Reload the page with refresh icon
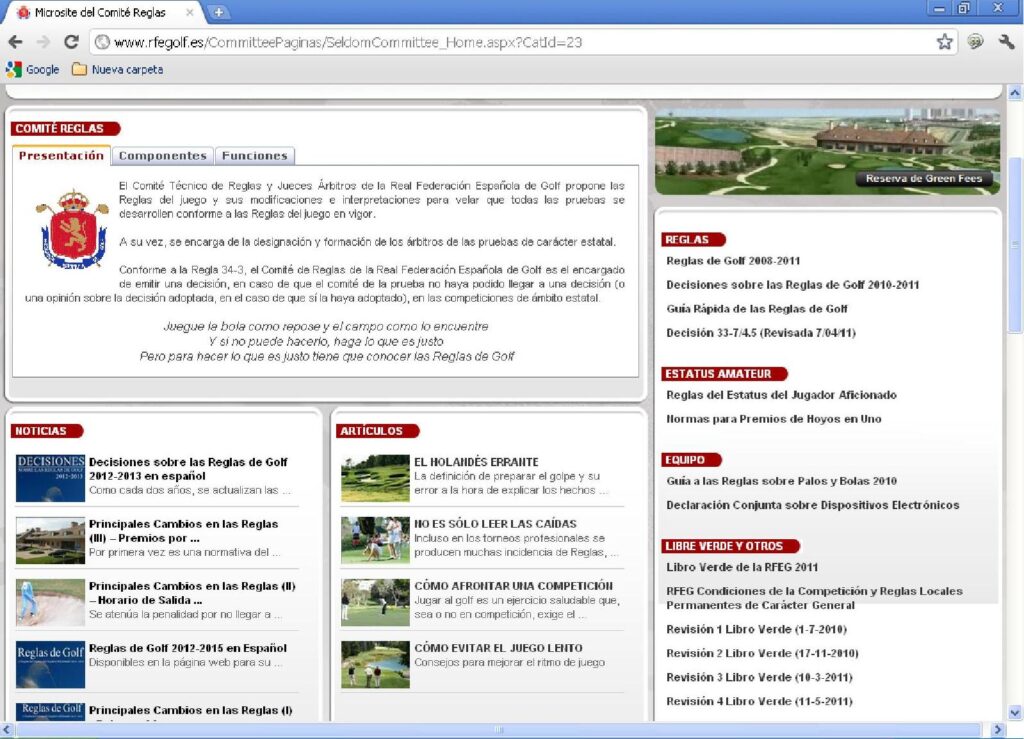The image size is (1024, 739). pyautogui.click(x=71, y=42)
